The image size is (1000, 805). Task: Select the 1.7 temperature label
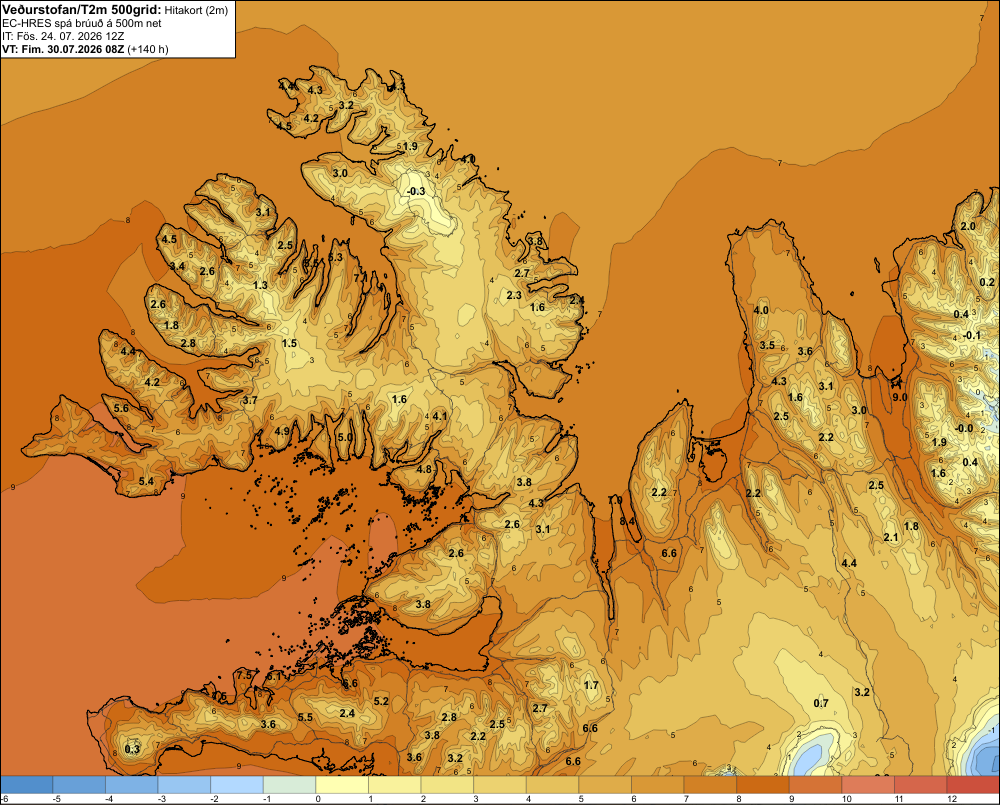(x=591, y=685)
